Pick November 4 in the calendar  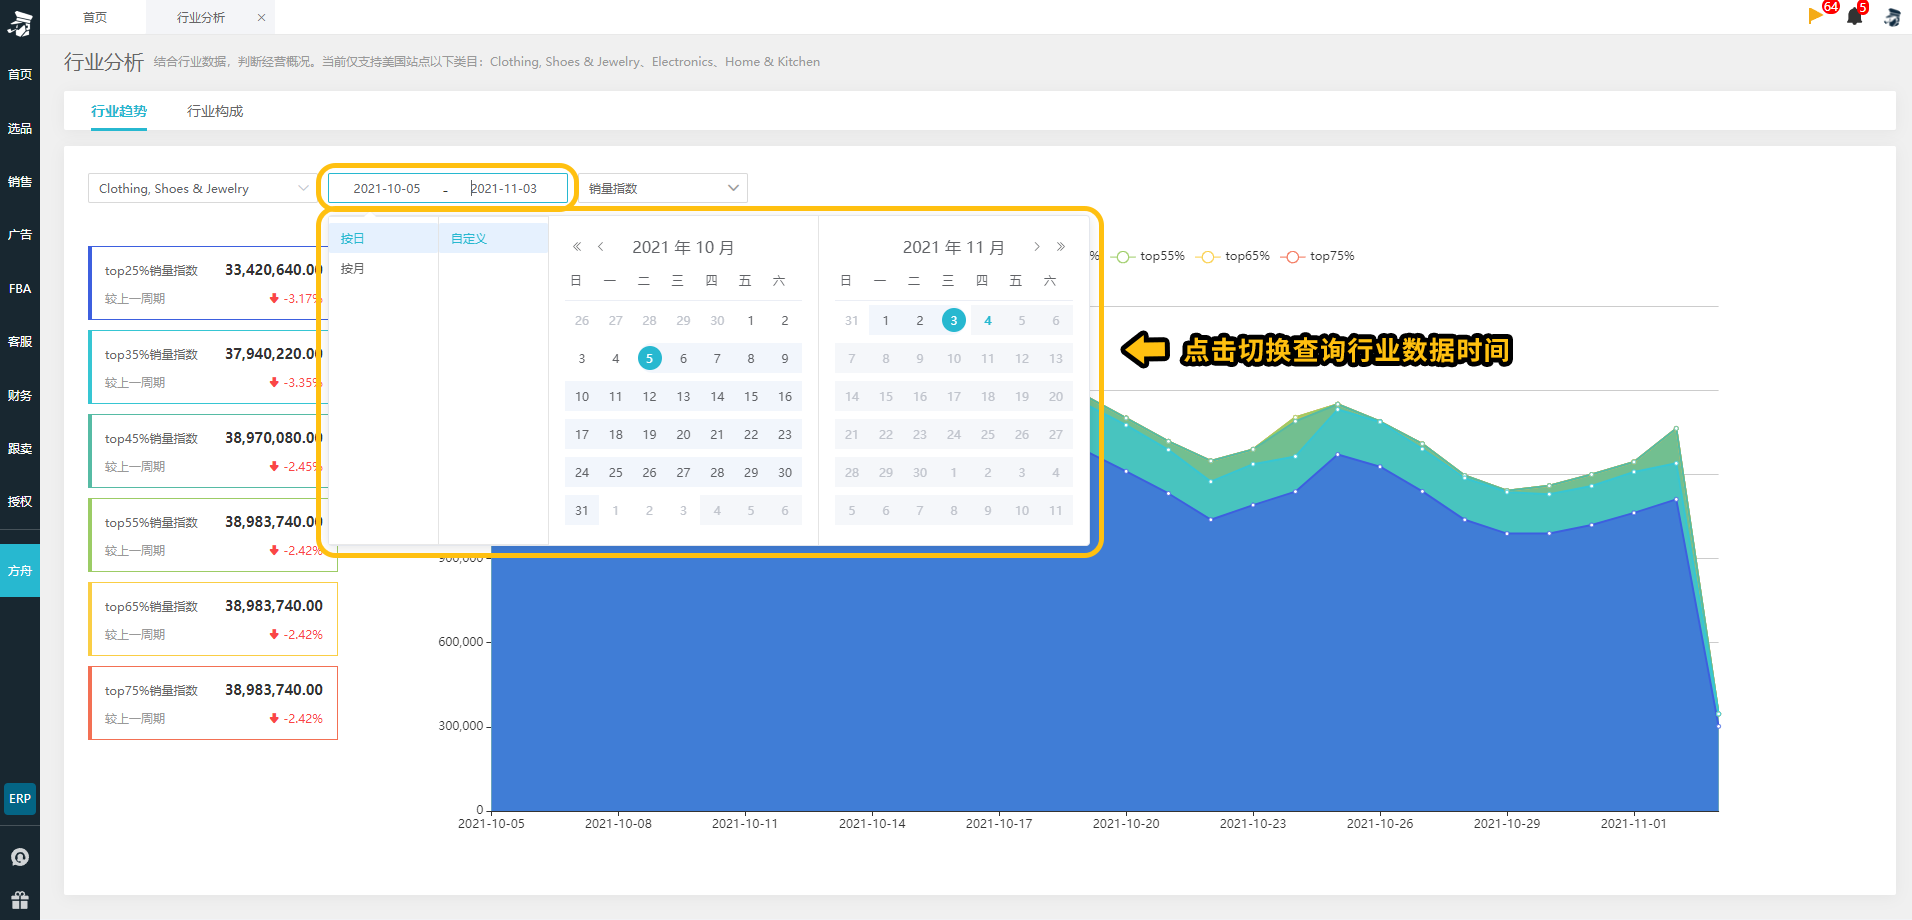[988, 321]
